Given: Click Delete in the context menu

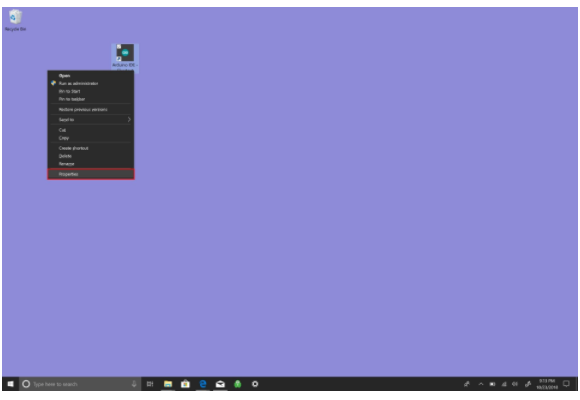Looking at the screenshot, I should [91, 156].
